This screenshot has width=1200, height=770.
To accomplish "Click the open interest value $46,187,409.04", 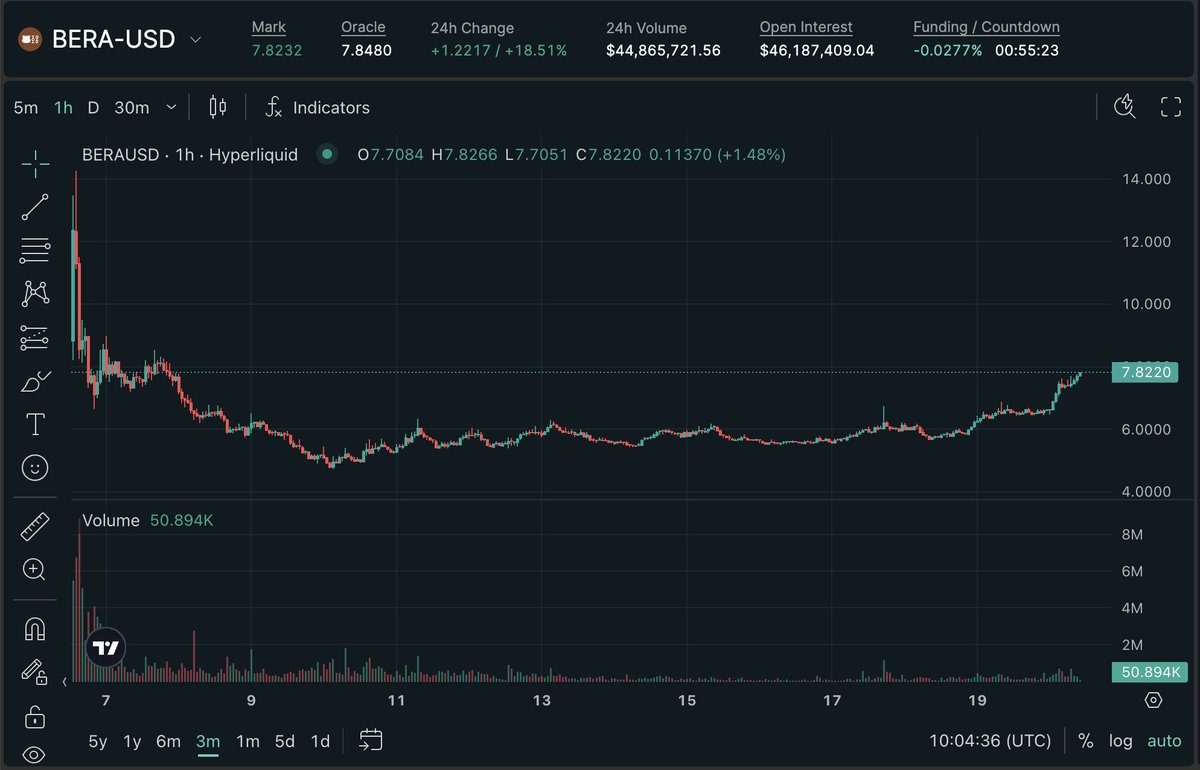I will point(817,50).
